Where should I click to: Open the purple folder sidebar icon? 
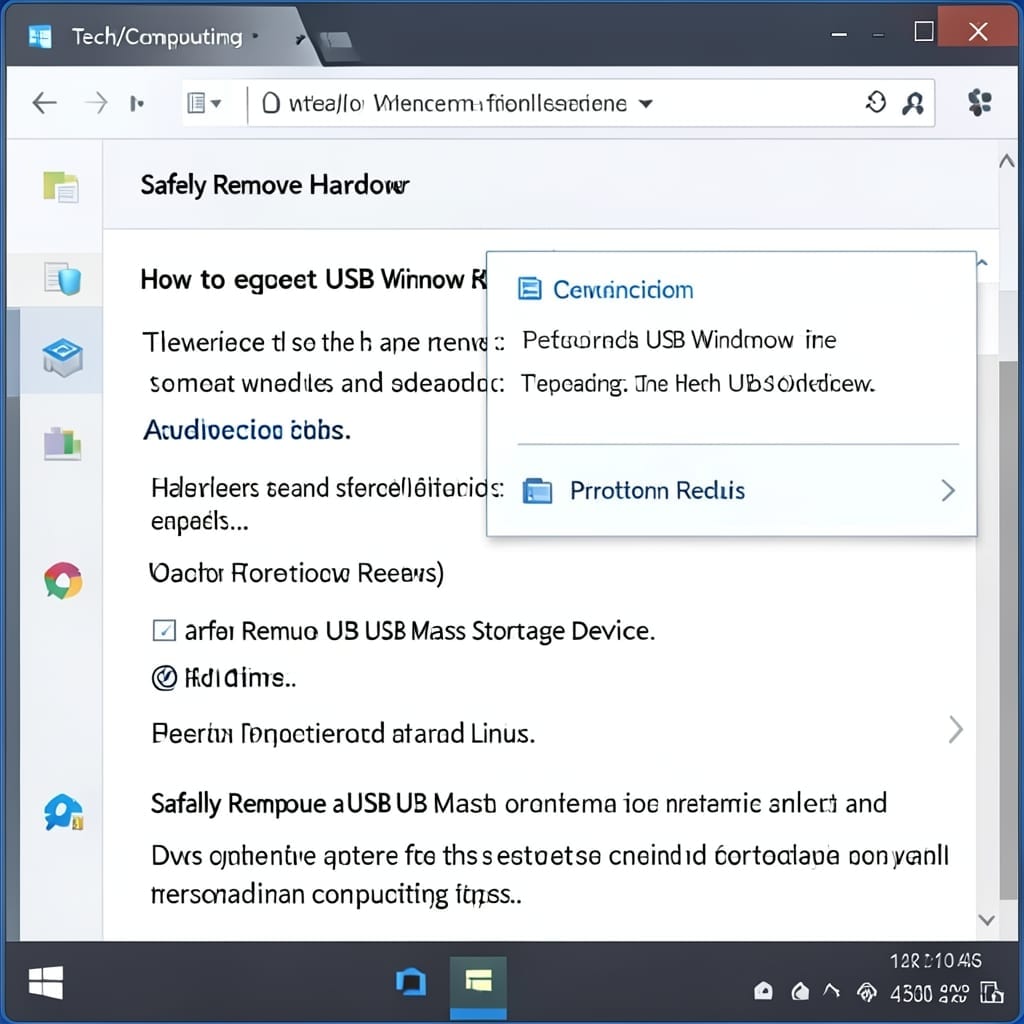tap(62, 443)
